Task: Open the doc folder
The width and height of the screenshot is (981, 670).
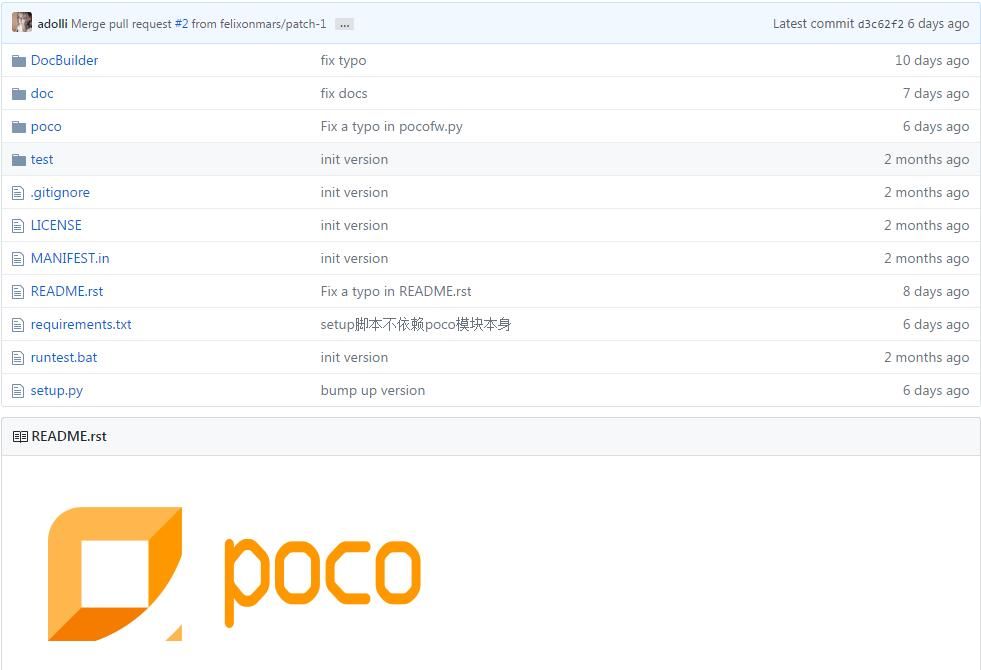Action: (x=42, y=93)
